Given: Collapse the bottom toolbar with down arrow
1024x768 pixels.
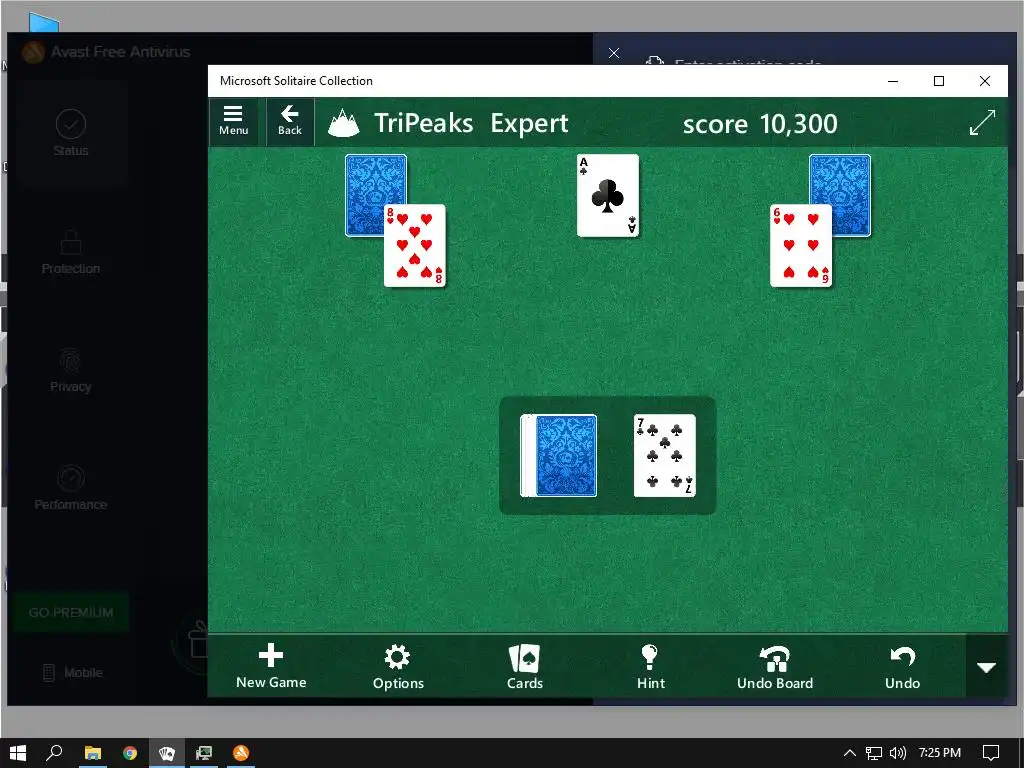Looking at the screenshot, I should (986, 667).
